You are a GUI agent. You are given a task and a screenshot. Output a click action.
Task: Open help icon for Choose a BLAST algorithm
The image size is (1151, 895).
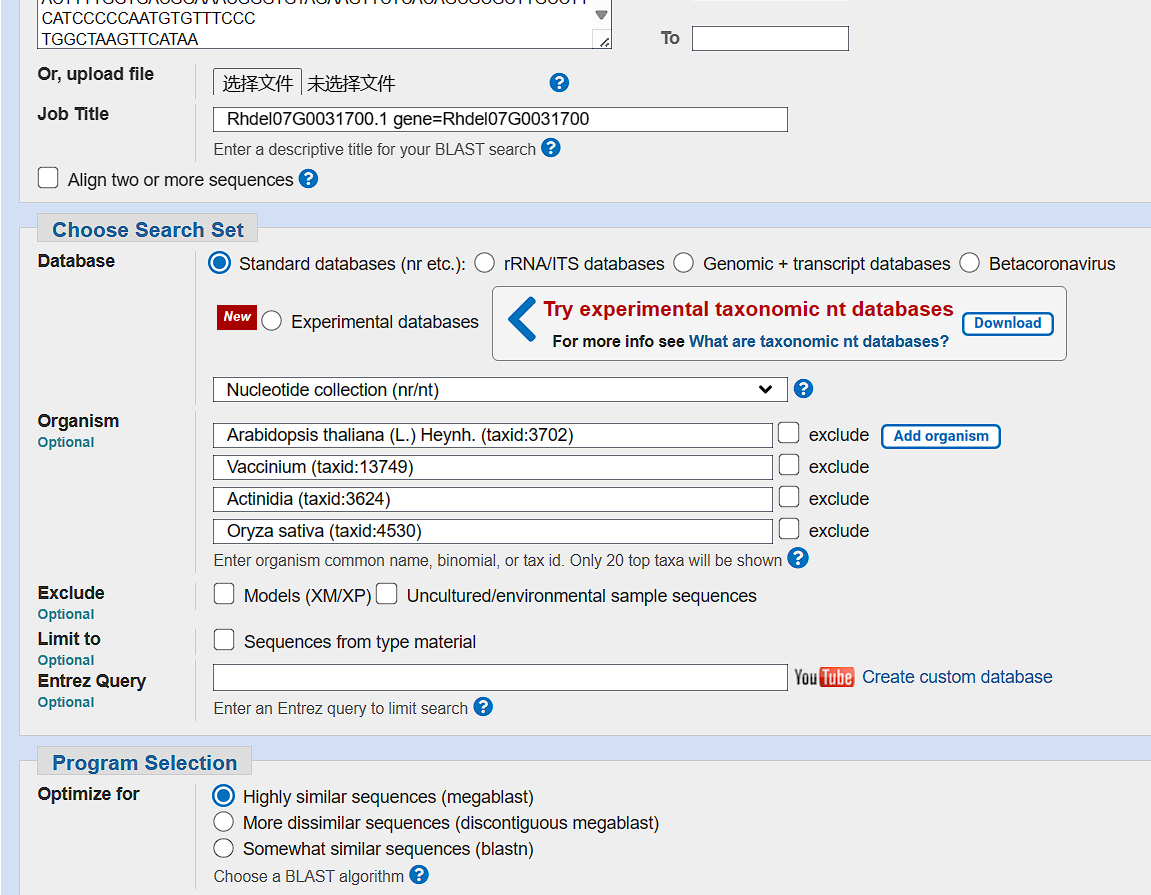419,874
